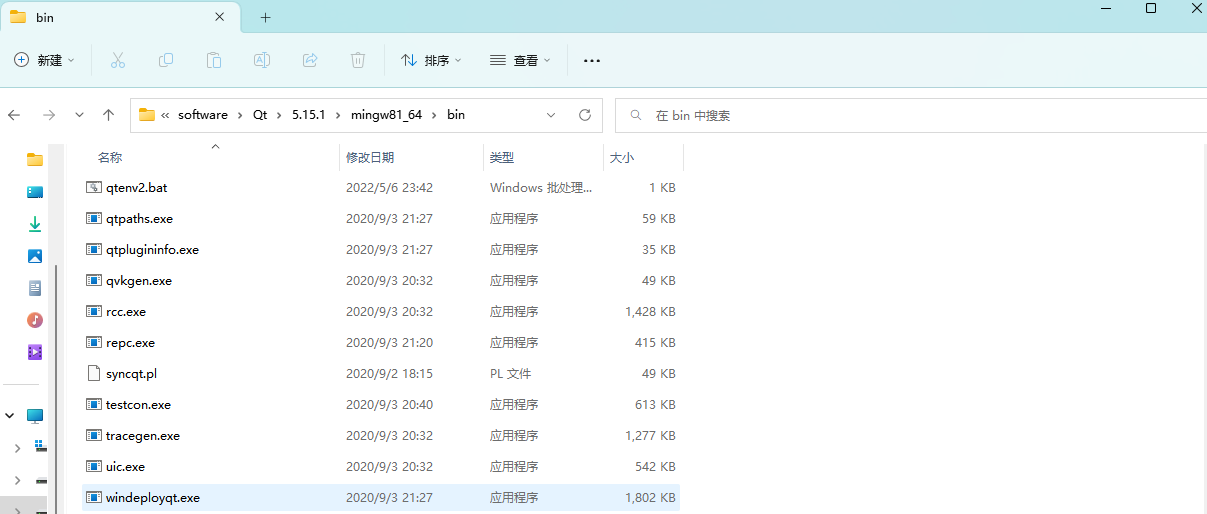This screenshot has width=1207, height=514.
Task: Open the 新建 new item menu
Action: [45, 60]
